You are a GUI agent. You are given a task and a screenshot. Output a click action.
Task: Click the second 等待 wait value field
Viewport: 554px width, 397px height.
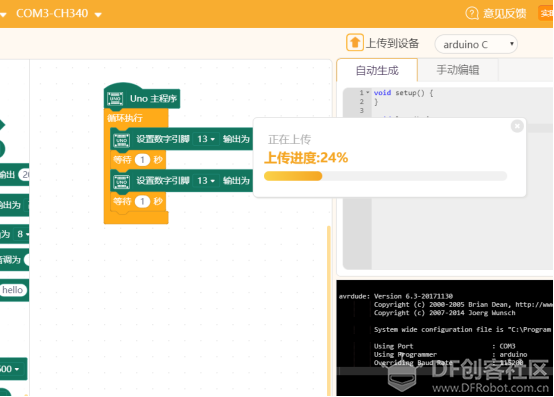142,202
